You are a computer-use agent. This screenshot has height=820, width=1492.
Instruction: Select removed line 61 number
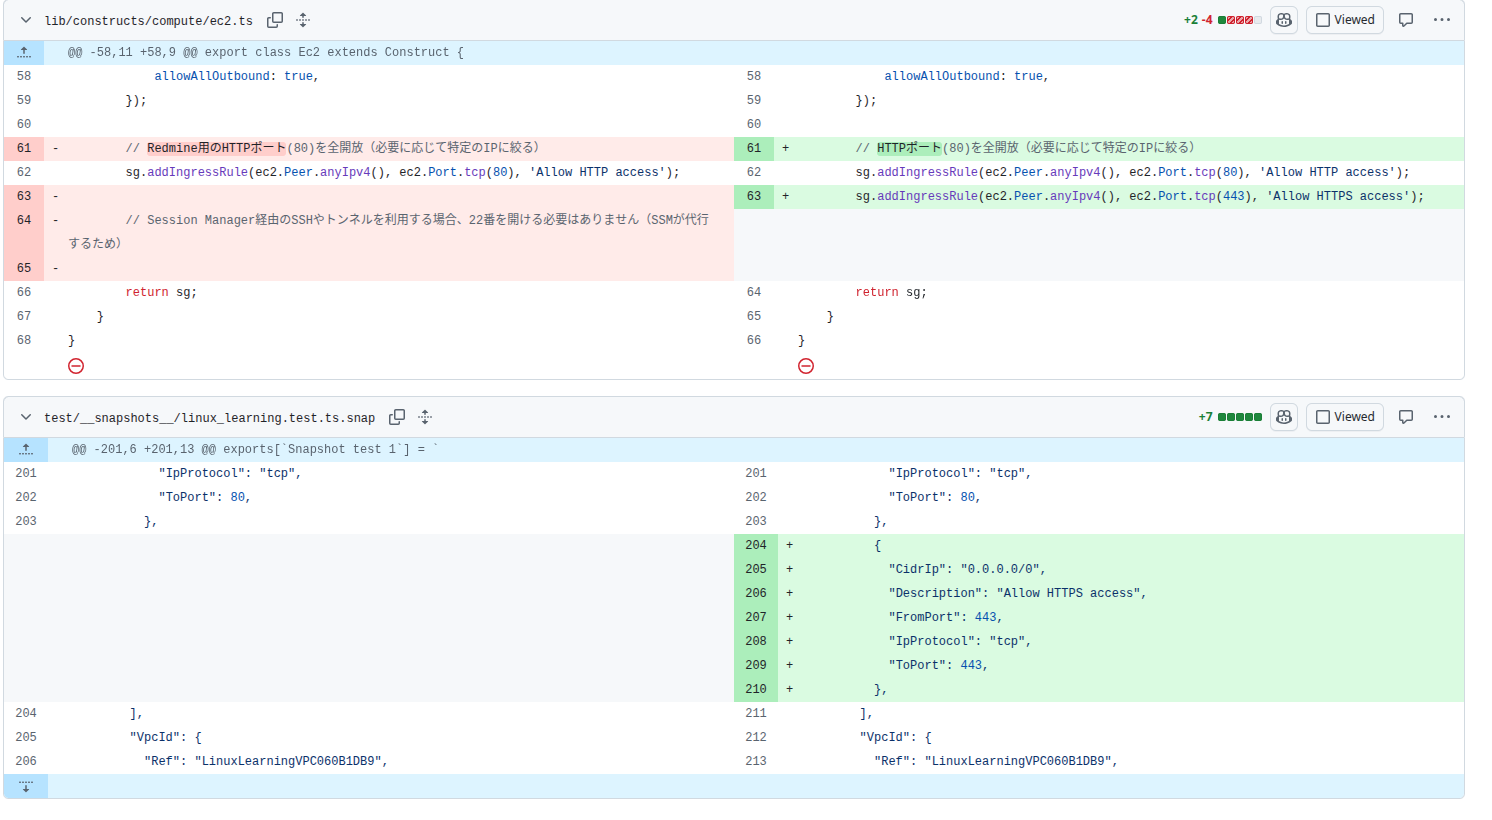coord(24,148)
